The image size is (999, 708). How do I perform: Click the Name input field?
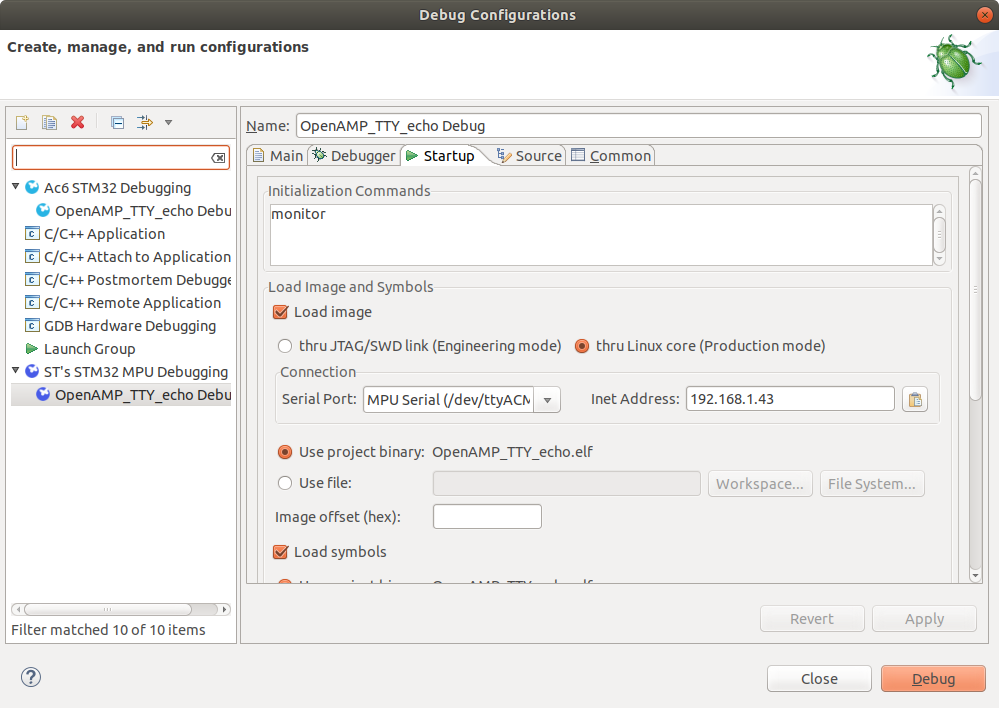point(638,126)
